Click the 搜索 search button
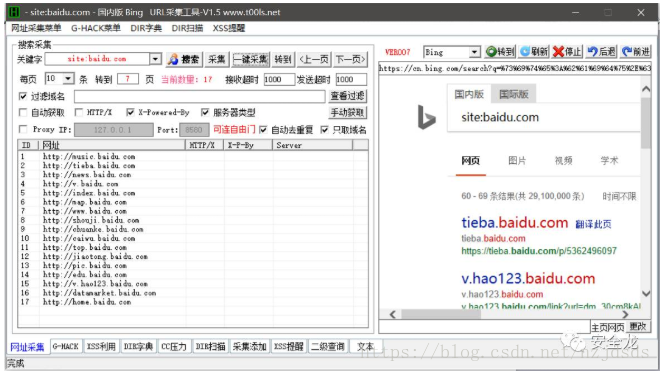Viewport: 661px width, 372px height. point(184,59)
